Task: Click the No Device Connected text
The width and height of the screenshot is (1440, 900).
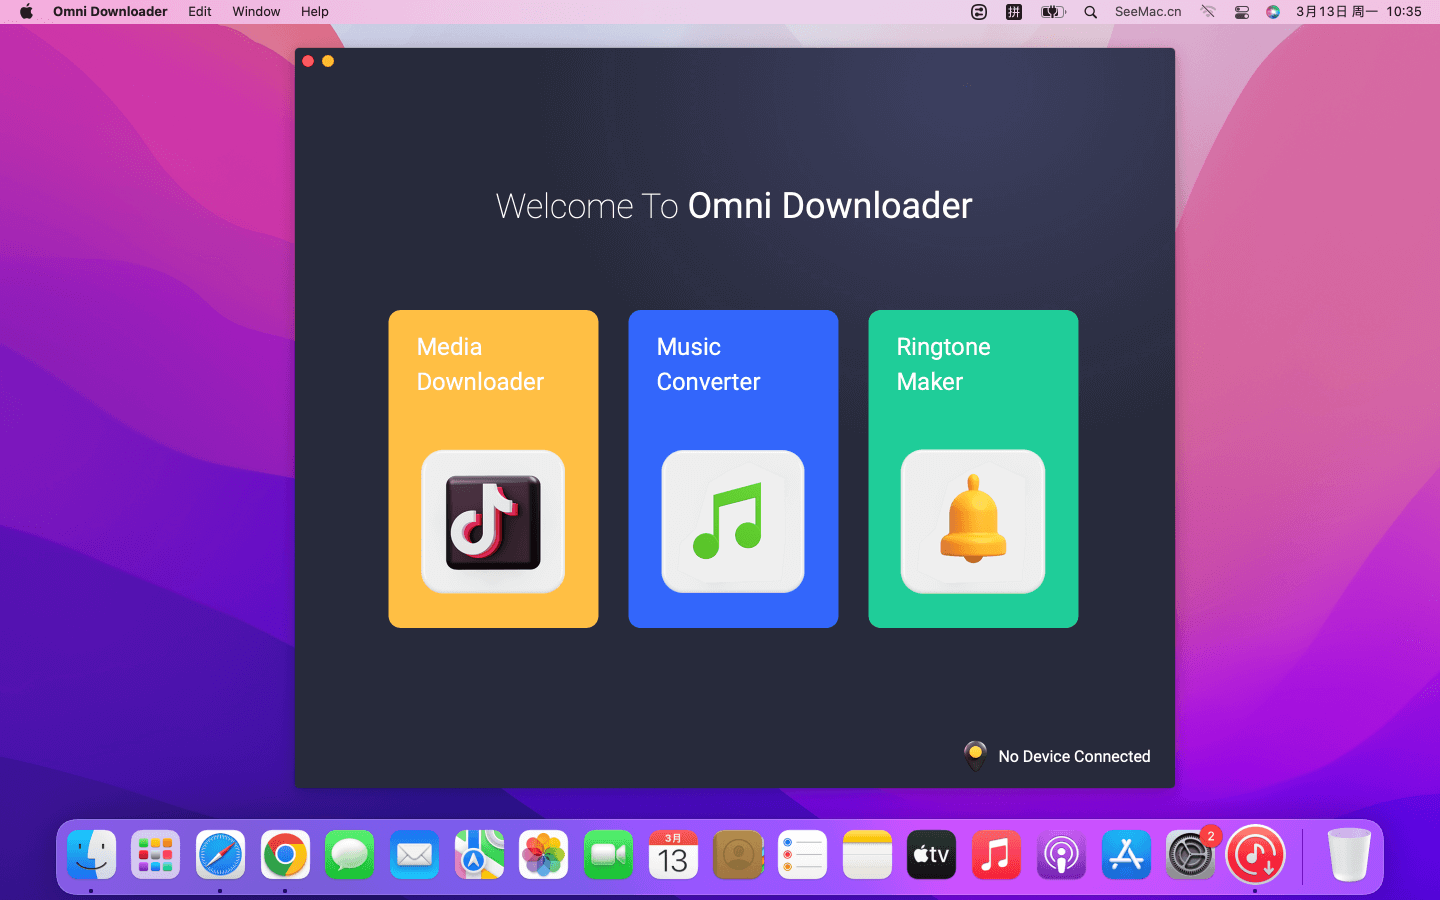Action: (1074, 756)
